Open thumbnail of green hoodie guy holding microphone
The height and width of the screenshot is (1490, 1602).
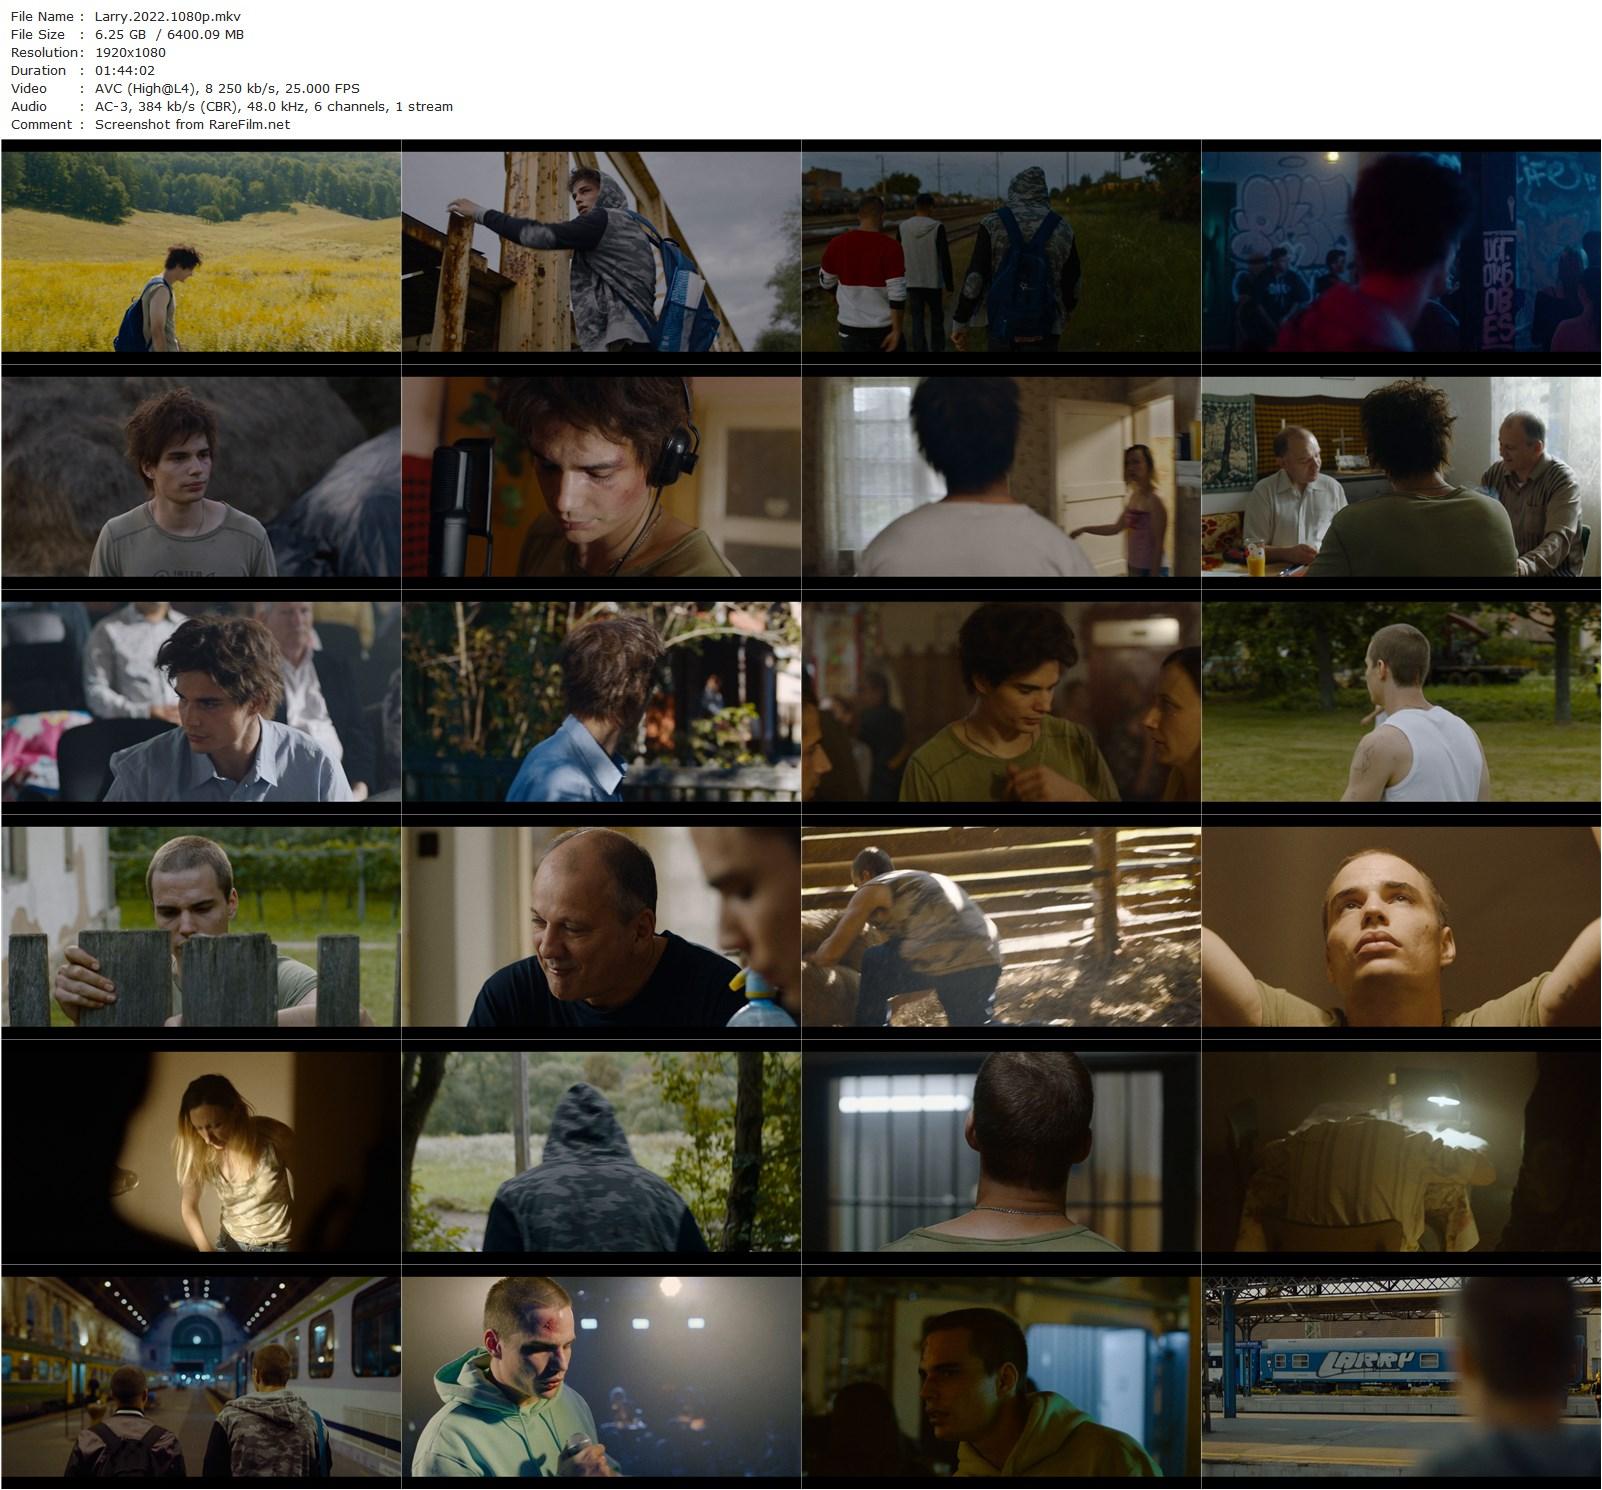(x=601, y=1376)
